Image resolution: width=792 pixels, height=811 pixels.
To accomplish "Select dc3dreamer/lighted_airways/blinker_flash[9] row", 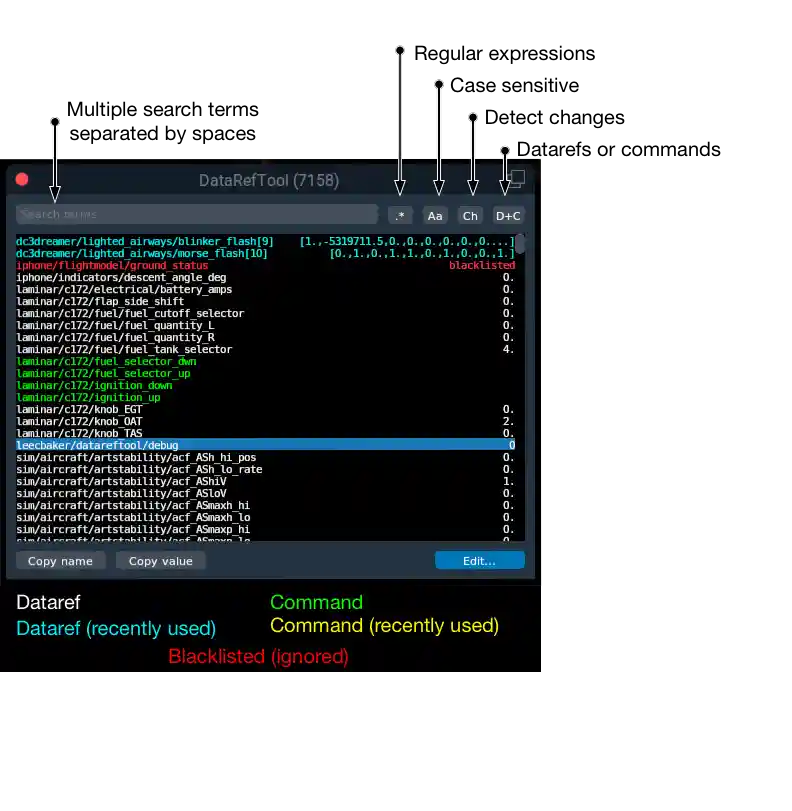I will coord(265,242).
